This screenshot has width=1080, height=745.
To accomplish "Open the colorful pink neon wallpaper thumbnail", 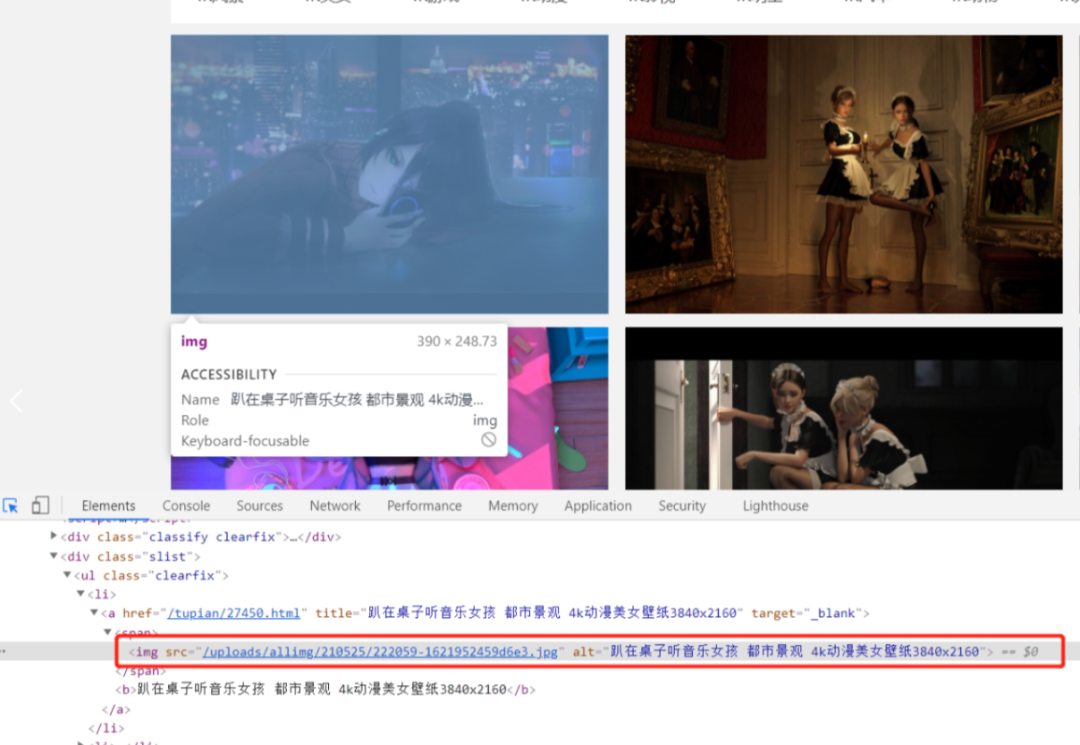I will pyautogui.click(x=558, y=408).
